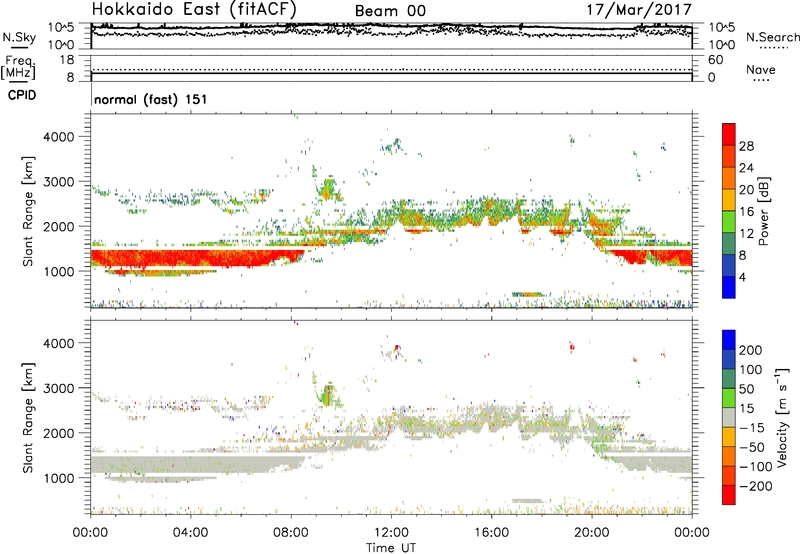Click the '18' frequency axis tick
The width and height of the screenshot is (800, 554).
(x=67, y=60)
